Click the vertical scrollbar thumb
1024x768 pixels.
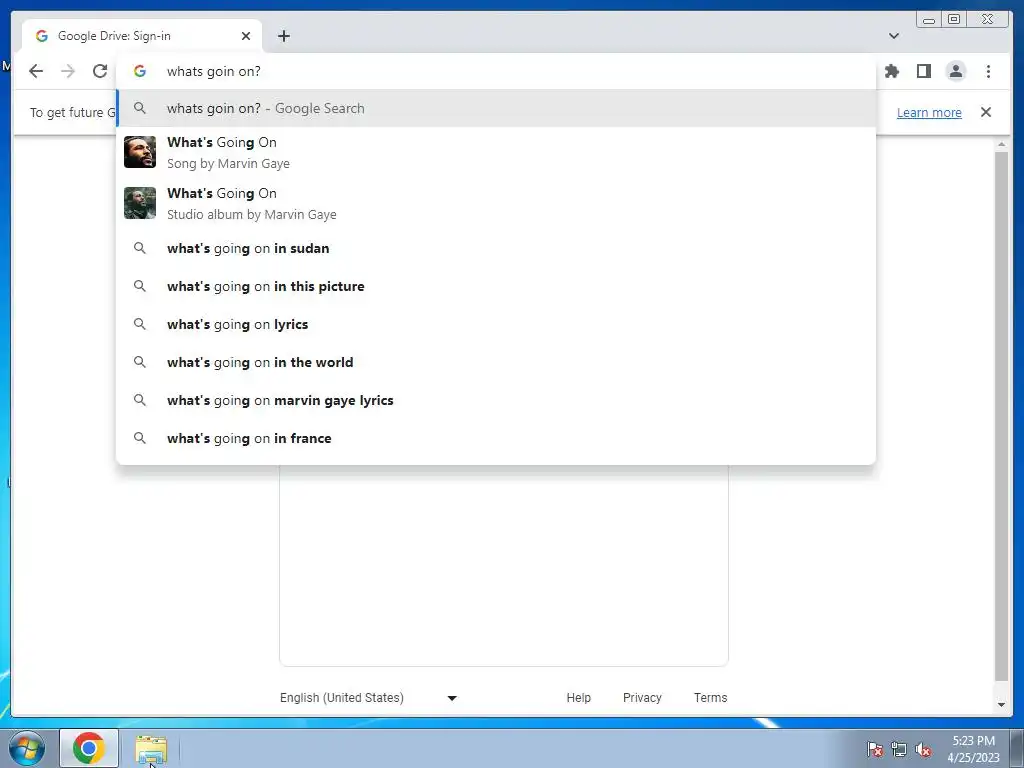tap(1001, 416)
